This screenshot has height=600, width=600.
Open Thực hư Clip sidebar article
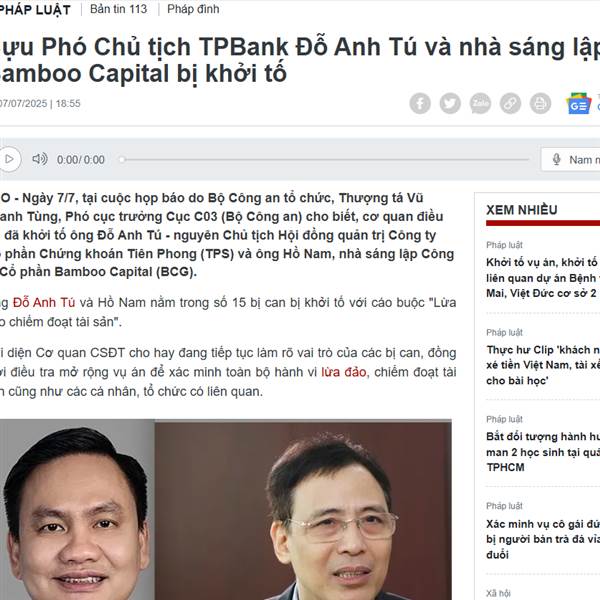tap(543, 365)
